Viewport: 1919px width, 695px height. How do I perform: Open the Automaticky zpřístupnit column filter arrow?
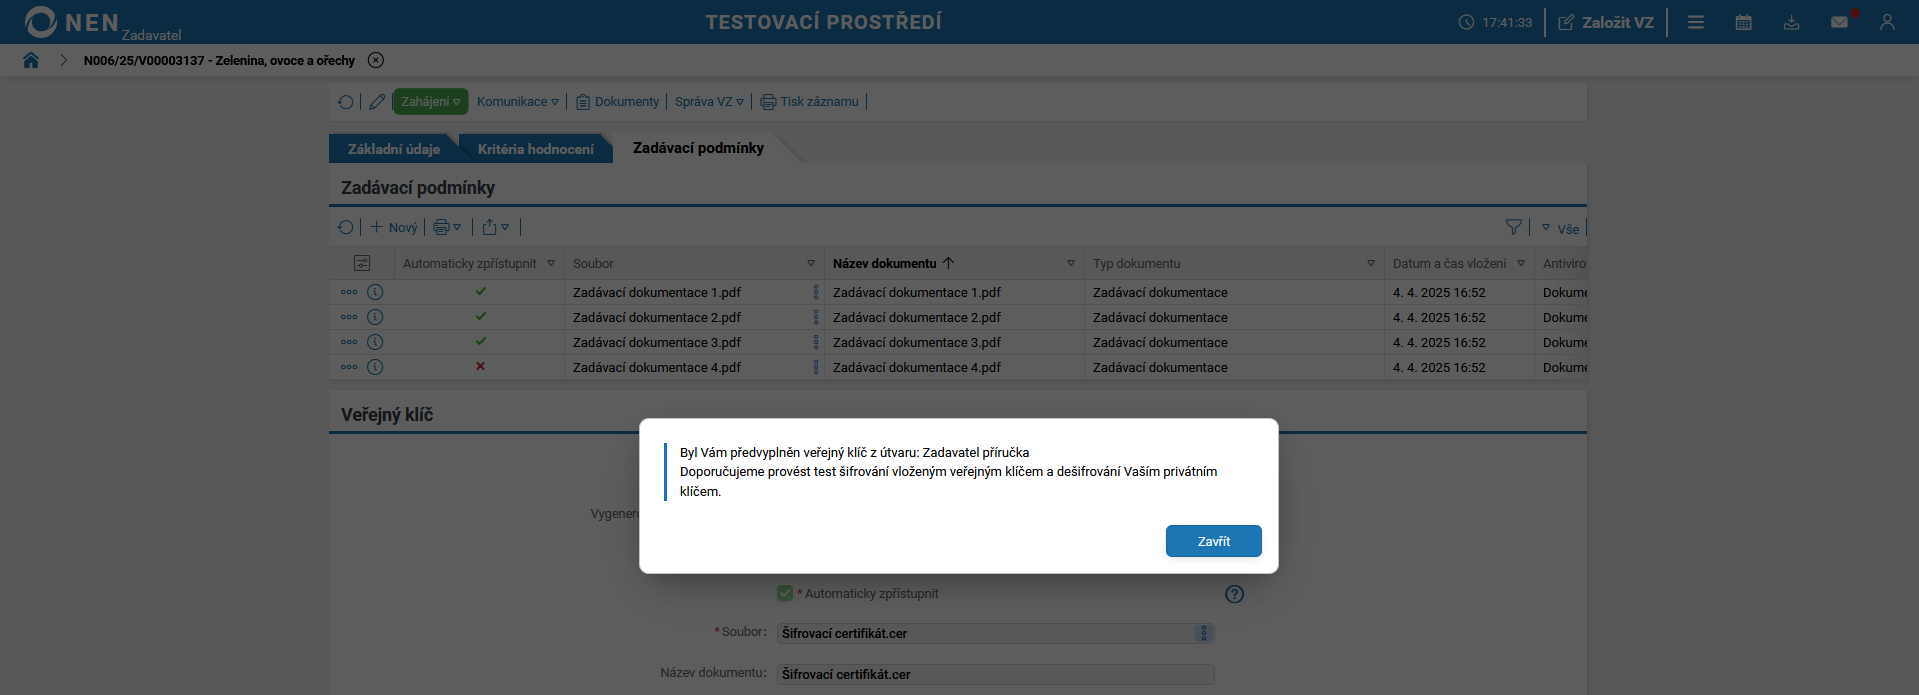(x=551, y=263)
